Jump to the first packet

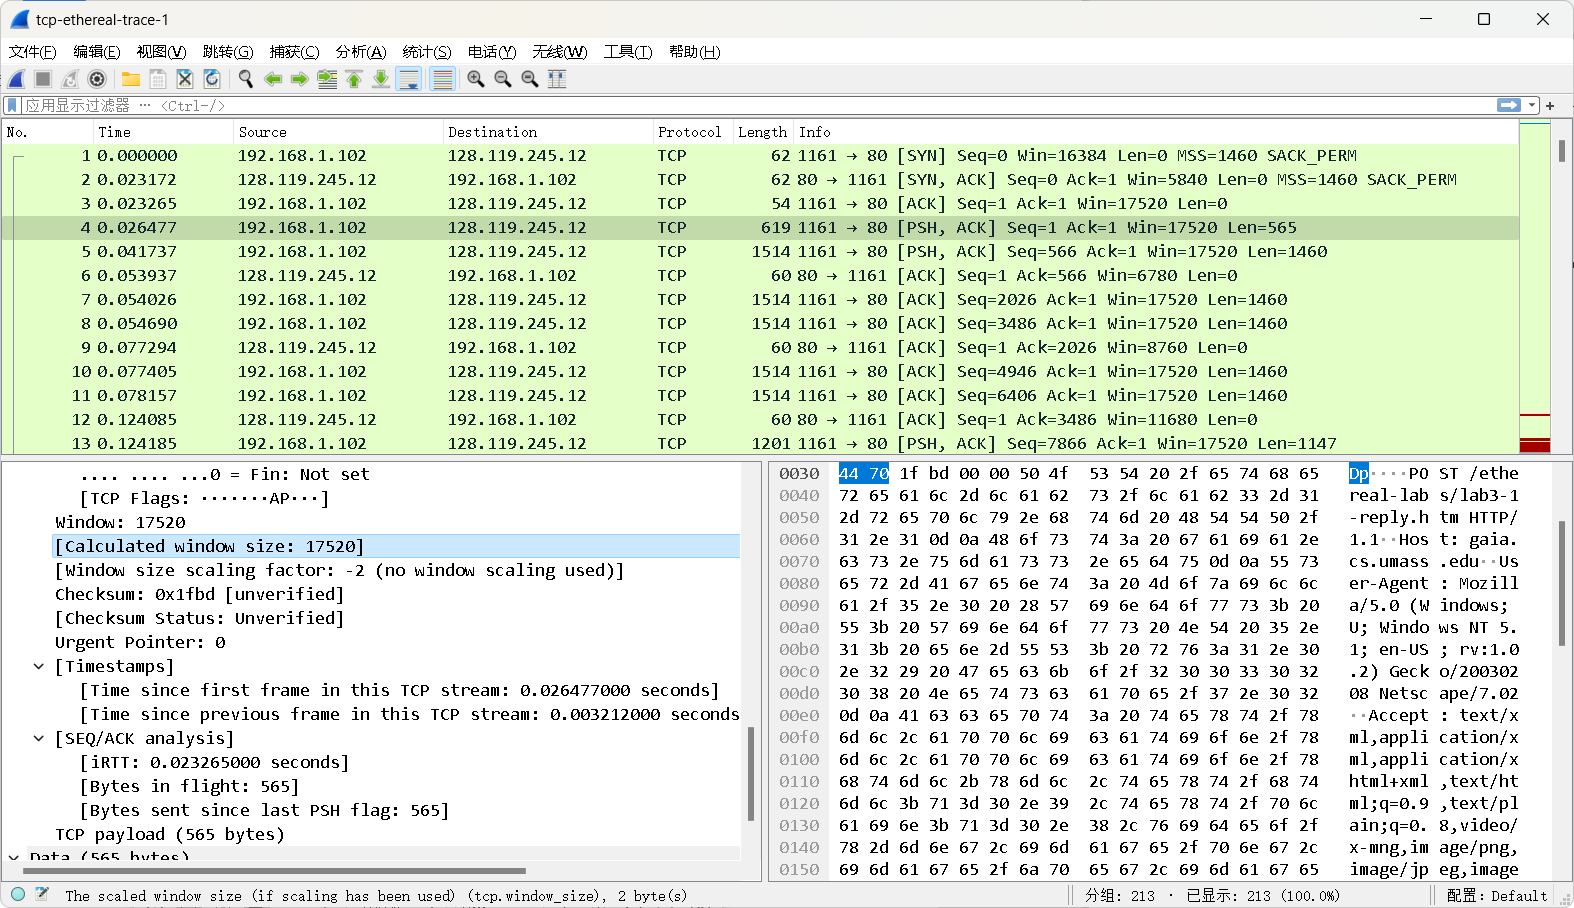[354, 79]
